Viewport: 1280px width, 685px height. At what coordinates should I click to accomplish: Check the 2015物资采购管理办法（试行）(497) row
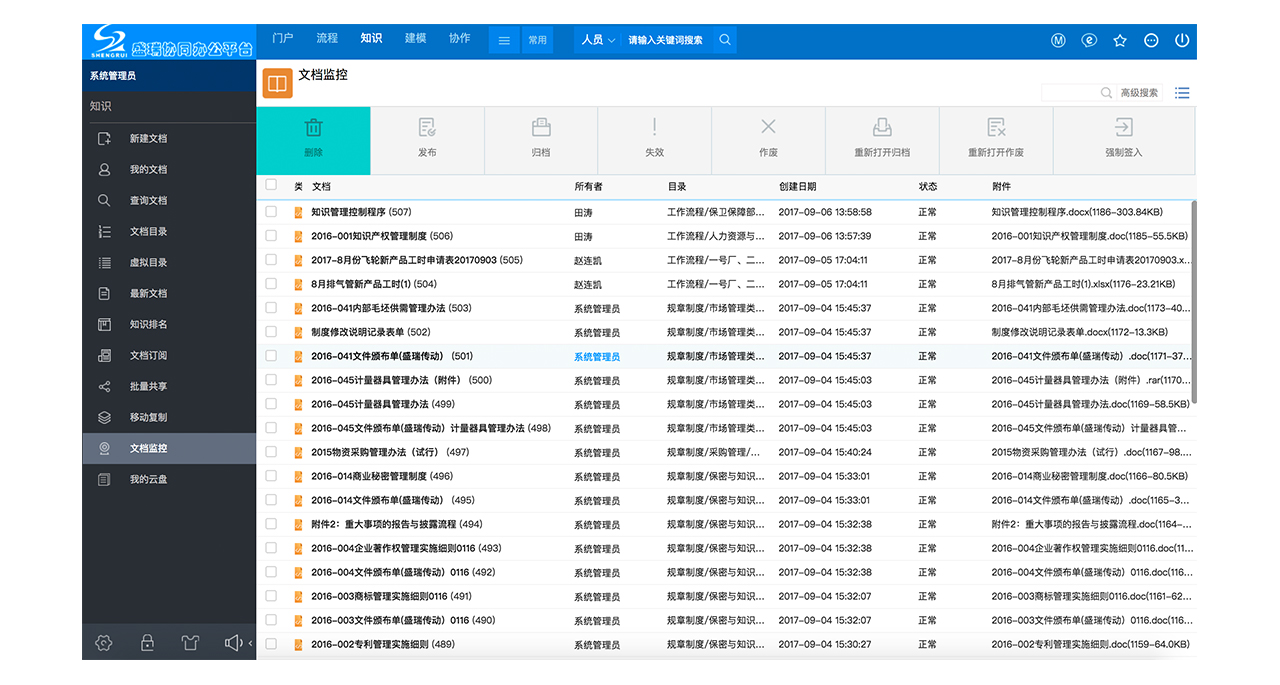pos(271,452)
